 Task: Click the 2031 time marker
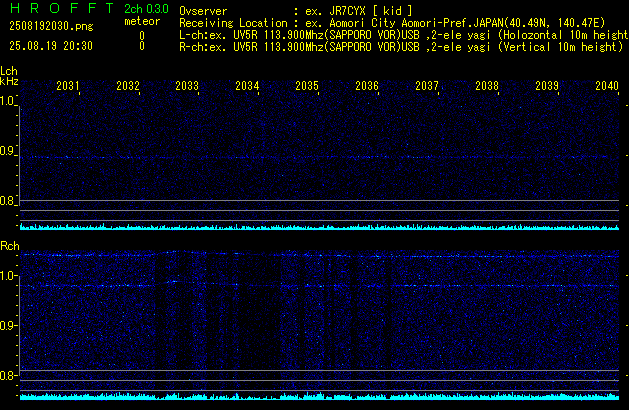[67, 86]
